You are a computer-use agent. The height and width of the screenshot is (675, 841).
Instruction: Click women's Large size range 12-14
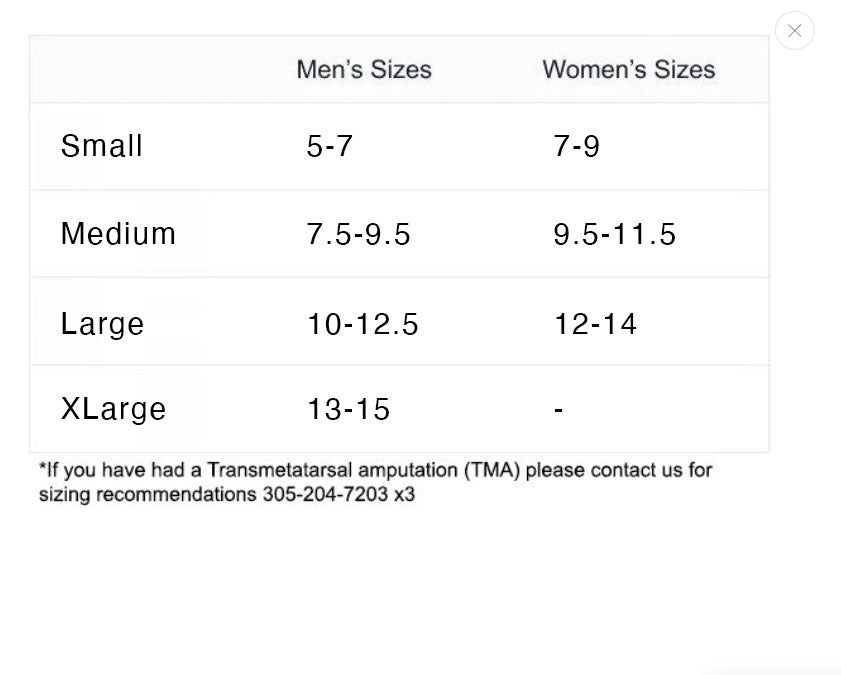(x=595, y=324)
